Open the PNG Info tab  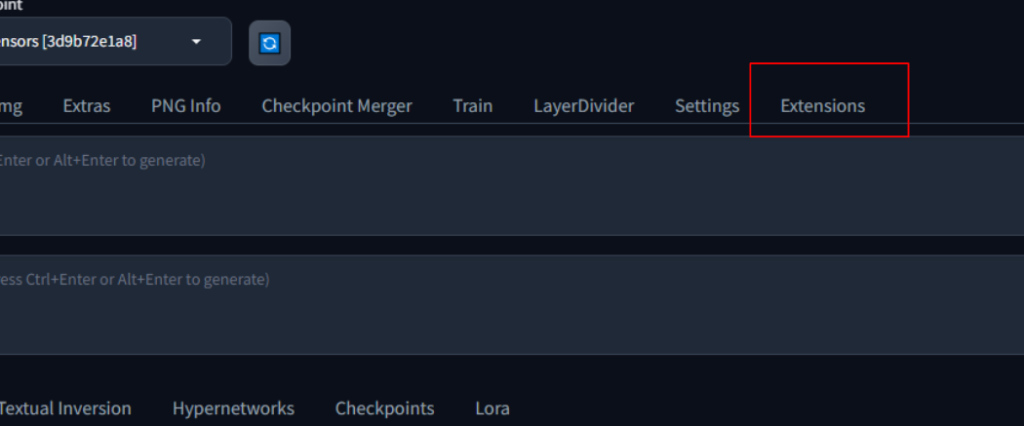click(x=186, y=106)
